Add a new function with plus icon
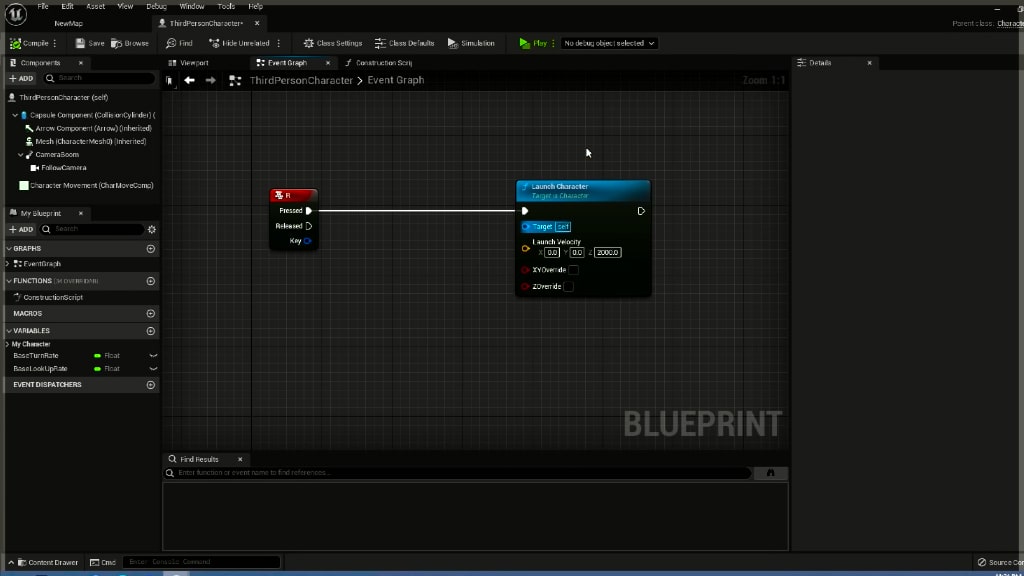The width and height of the screenshot is (1024, 576). coord(151,281)
